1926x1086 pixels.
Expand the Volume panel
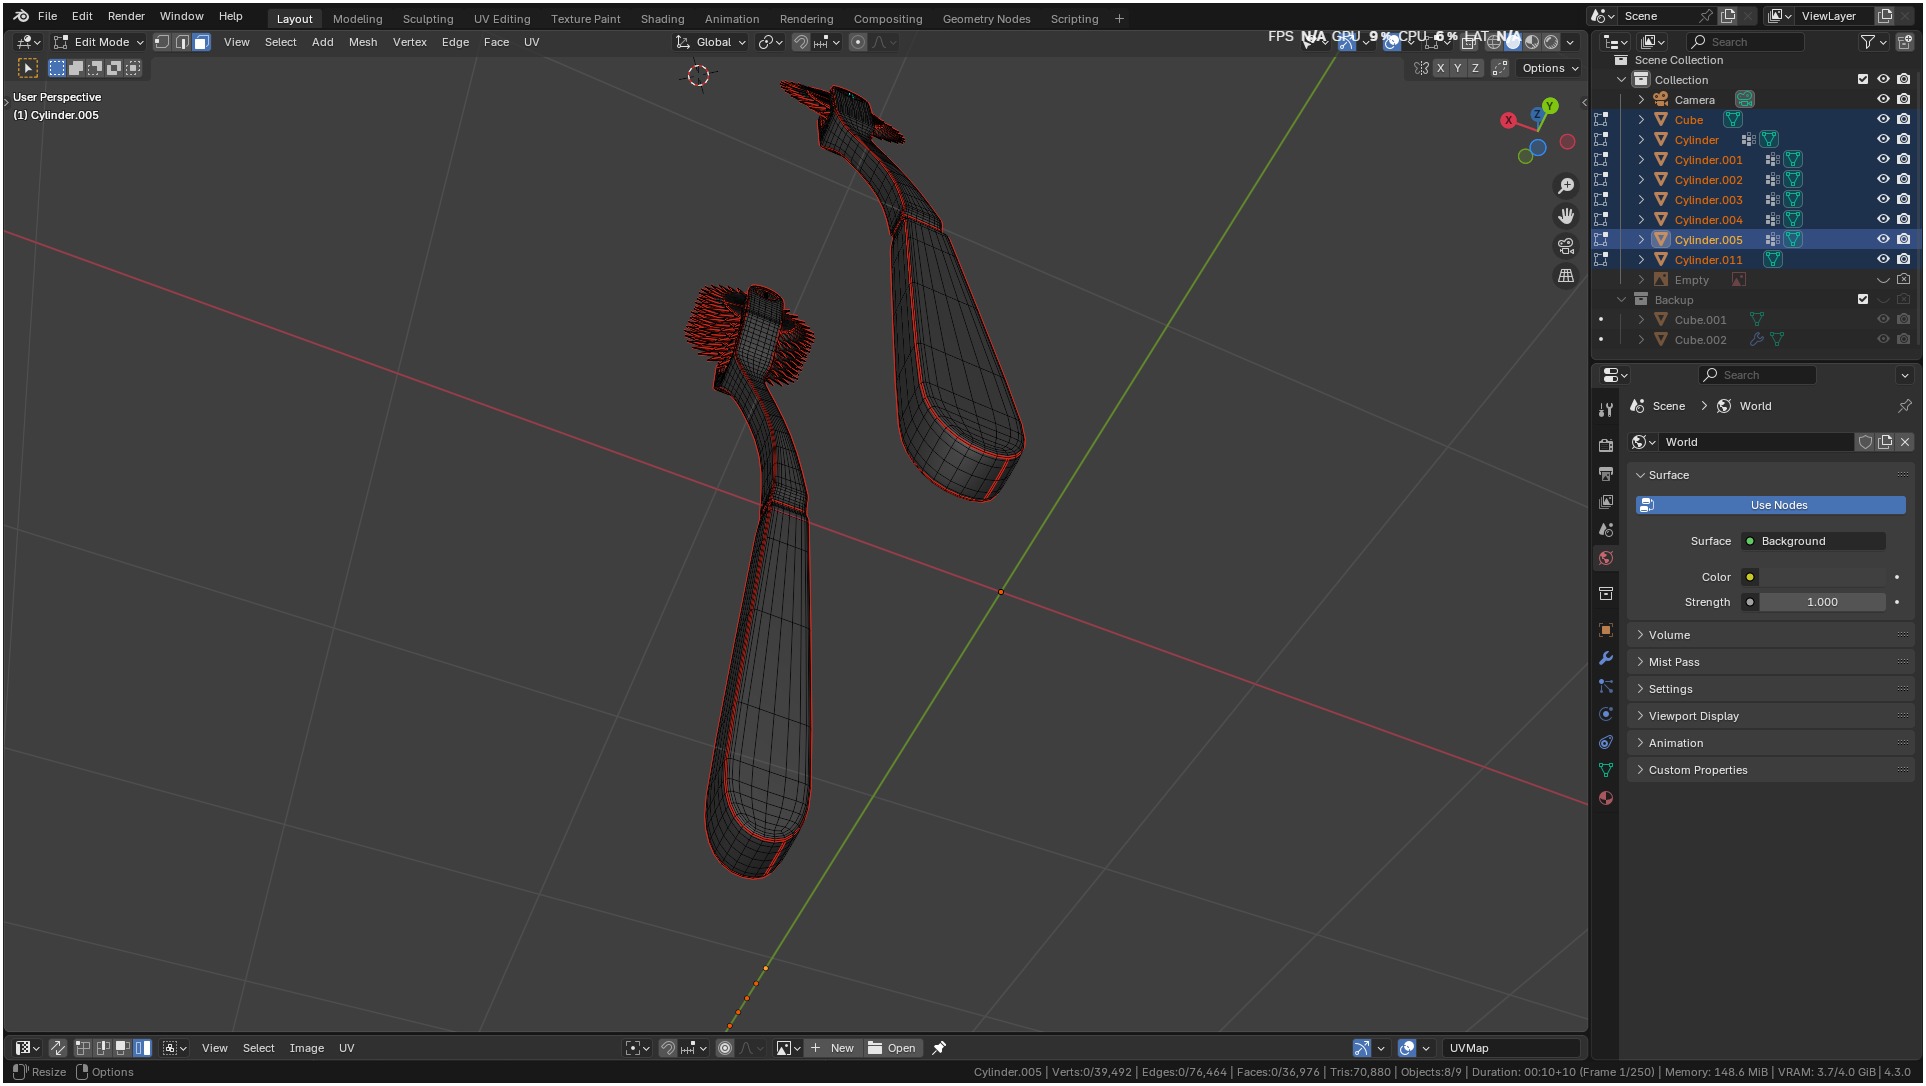(1669, 635)
